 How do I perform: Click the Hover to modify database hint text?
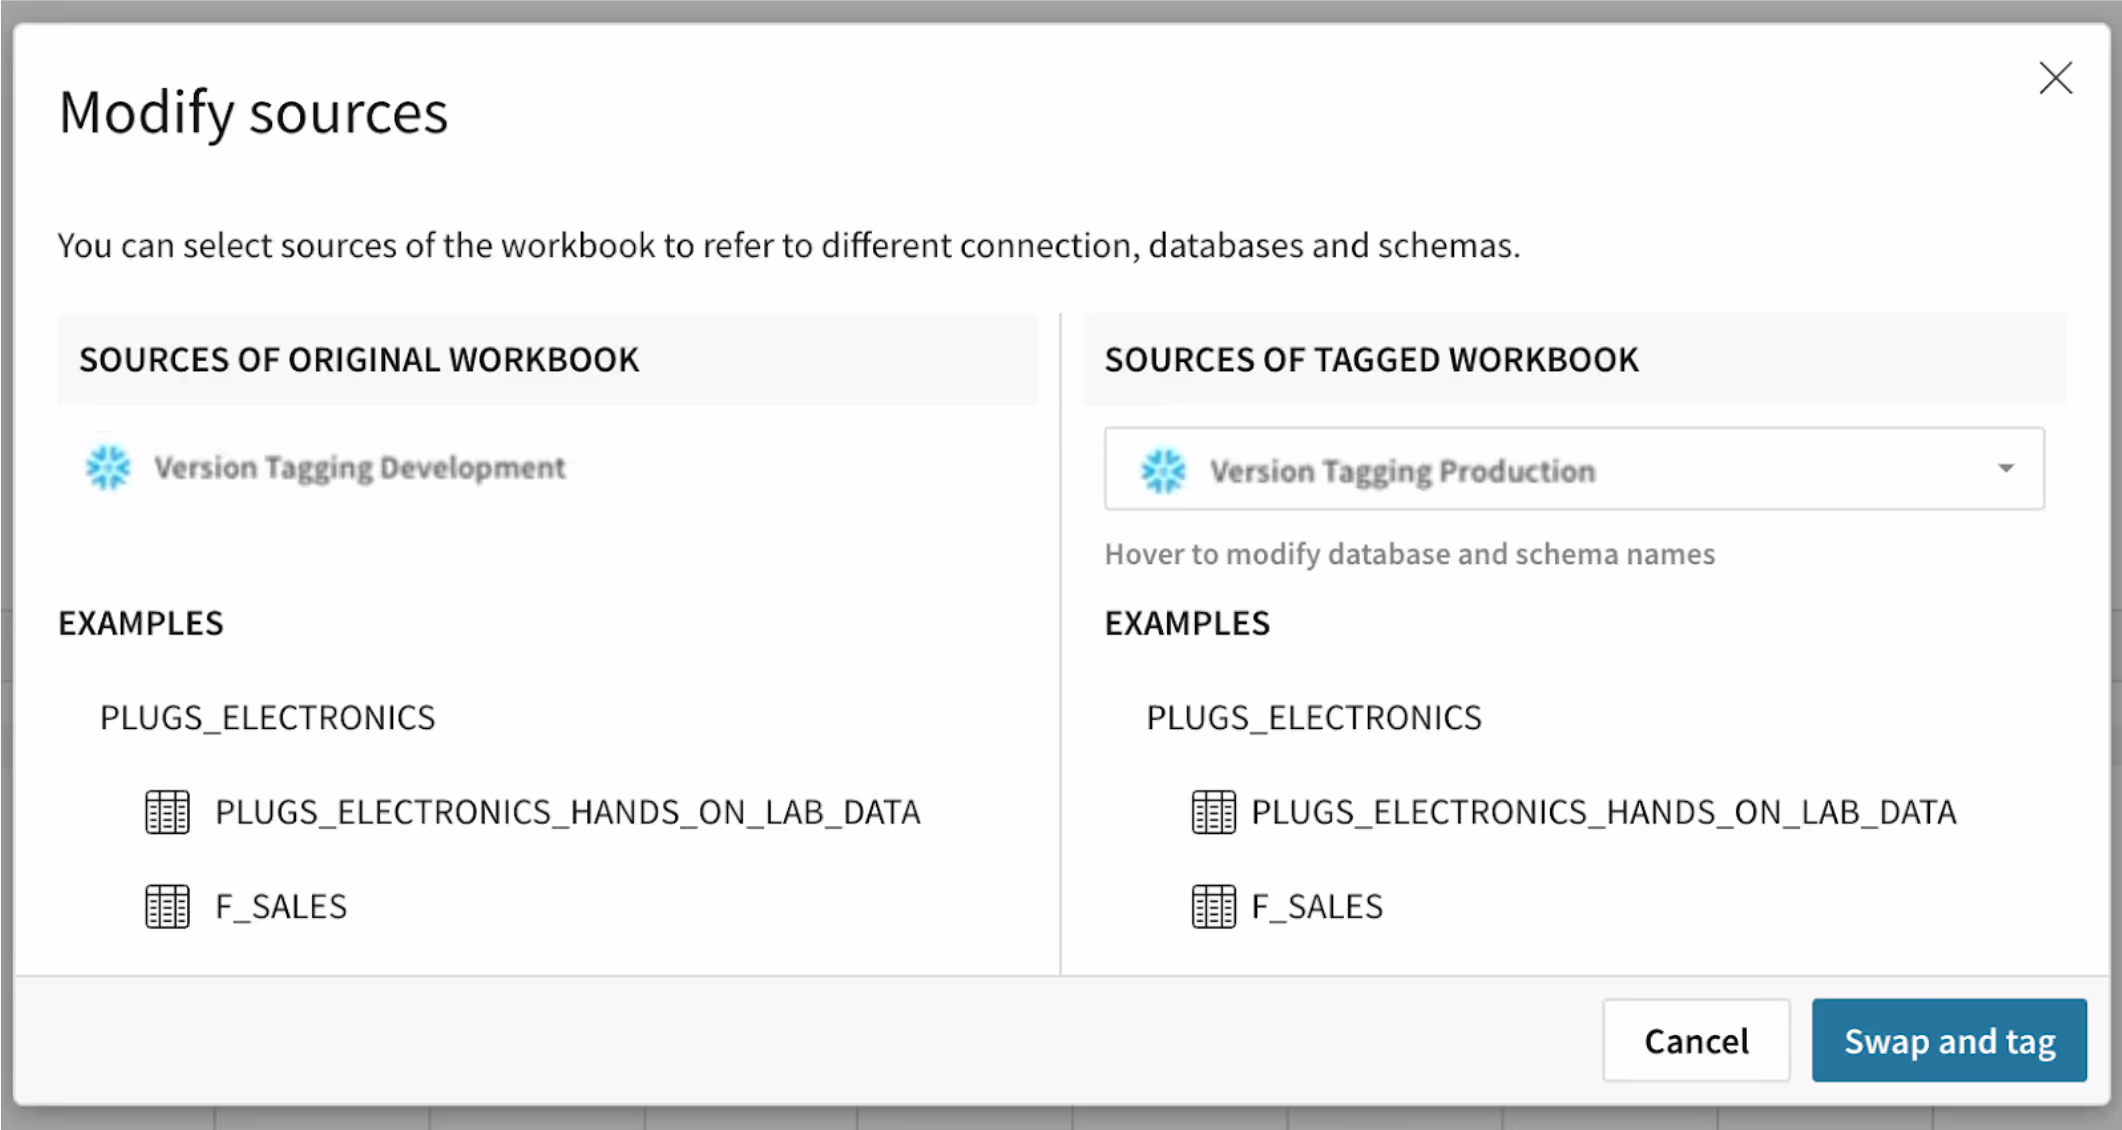point(1409,554)
